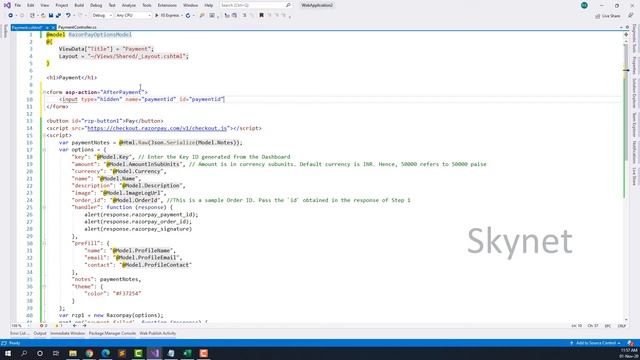This screenshot has width=640, height=360.
Task: Open the Any CPU platform dropdown
Action: [133, 16]
